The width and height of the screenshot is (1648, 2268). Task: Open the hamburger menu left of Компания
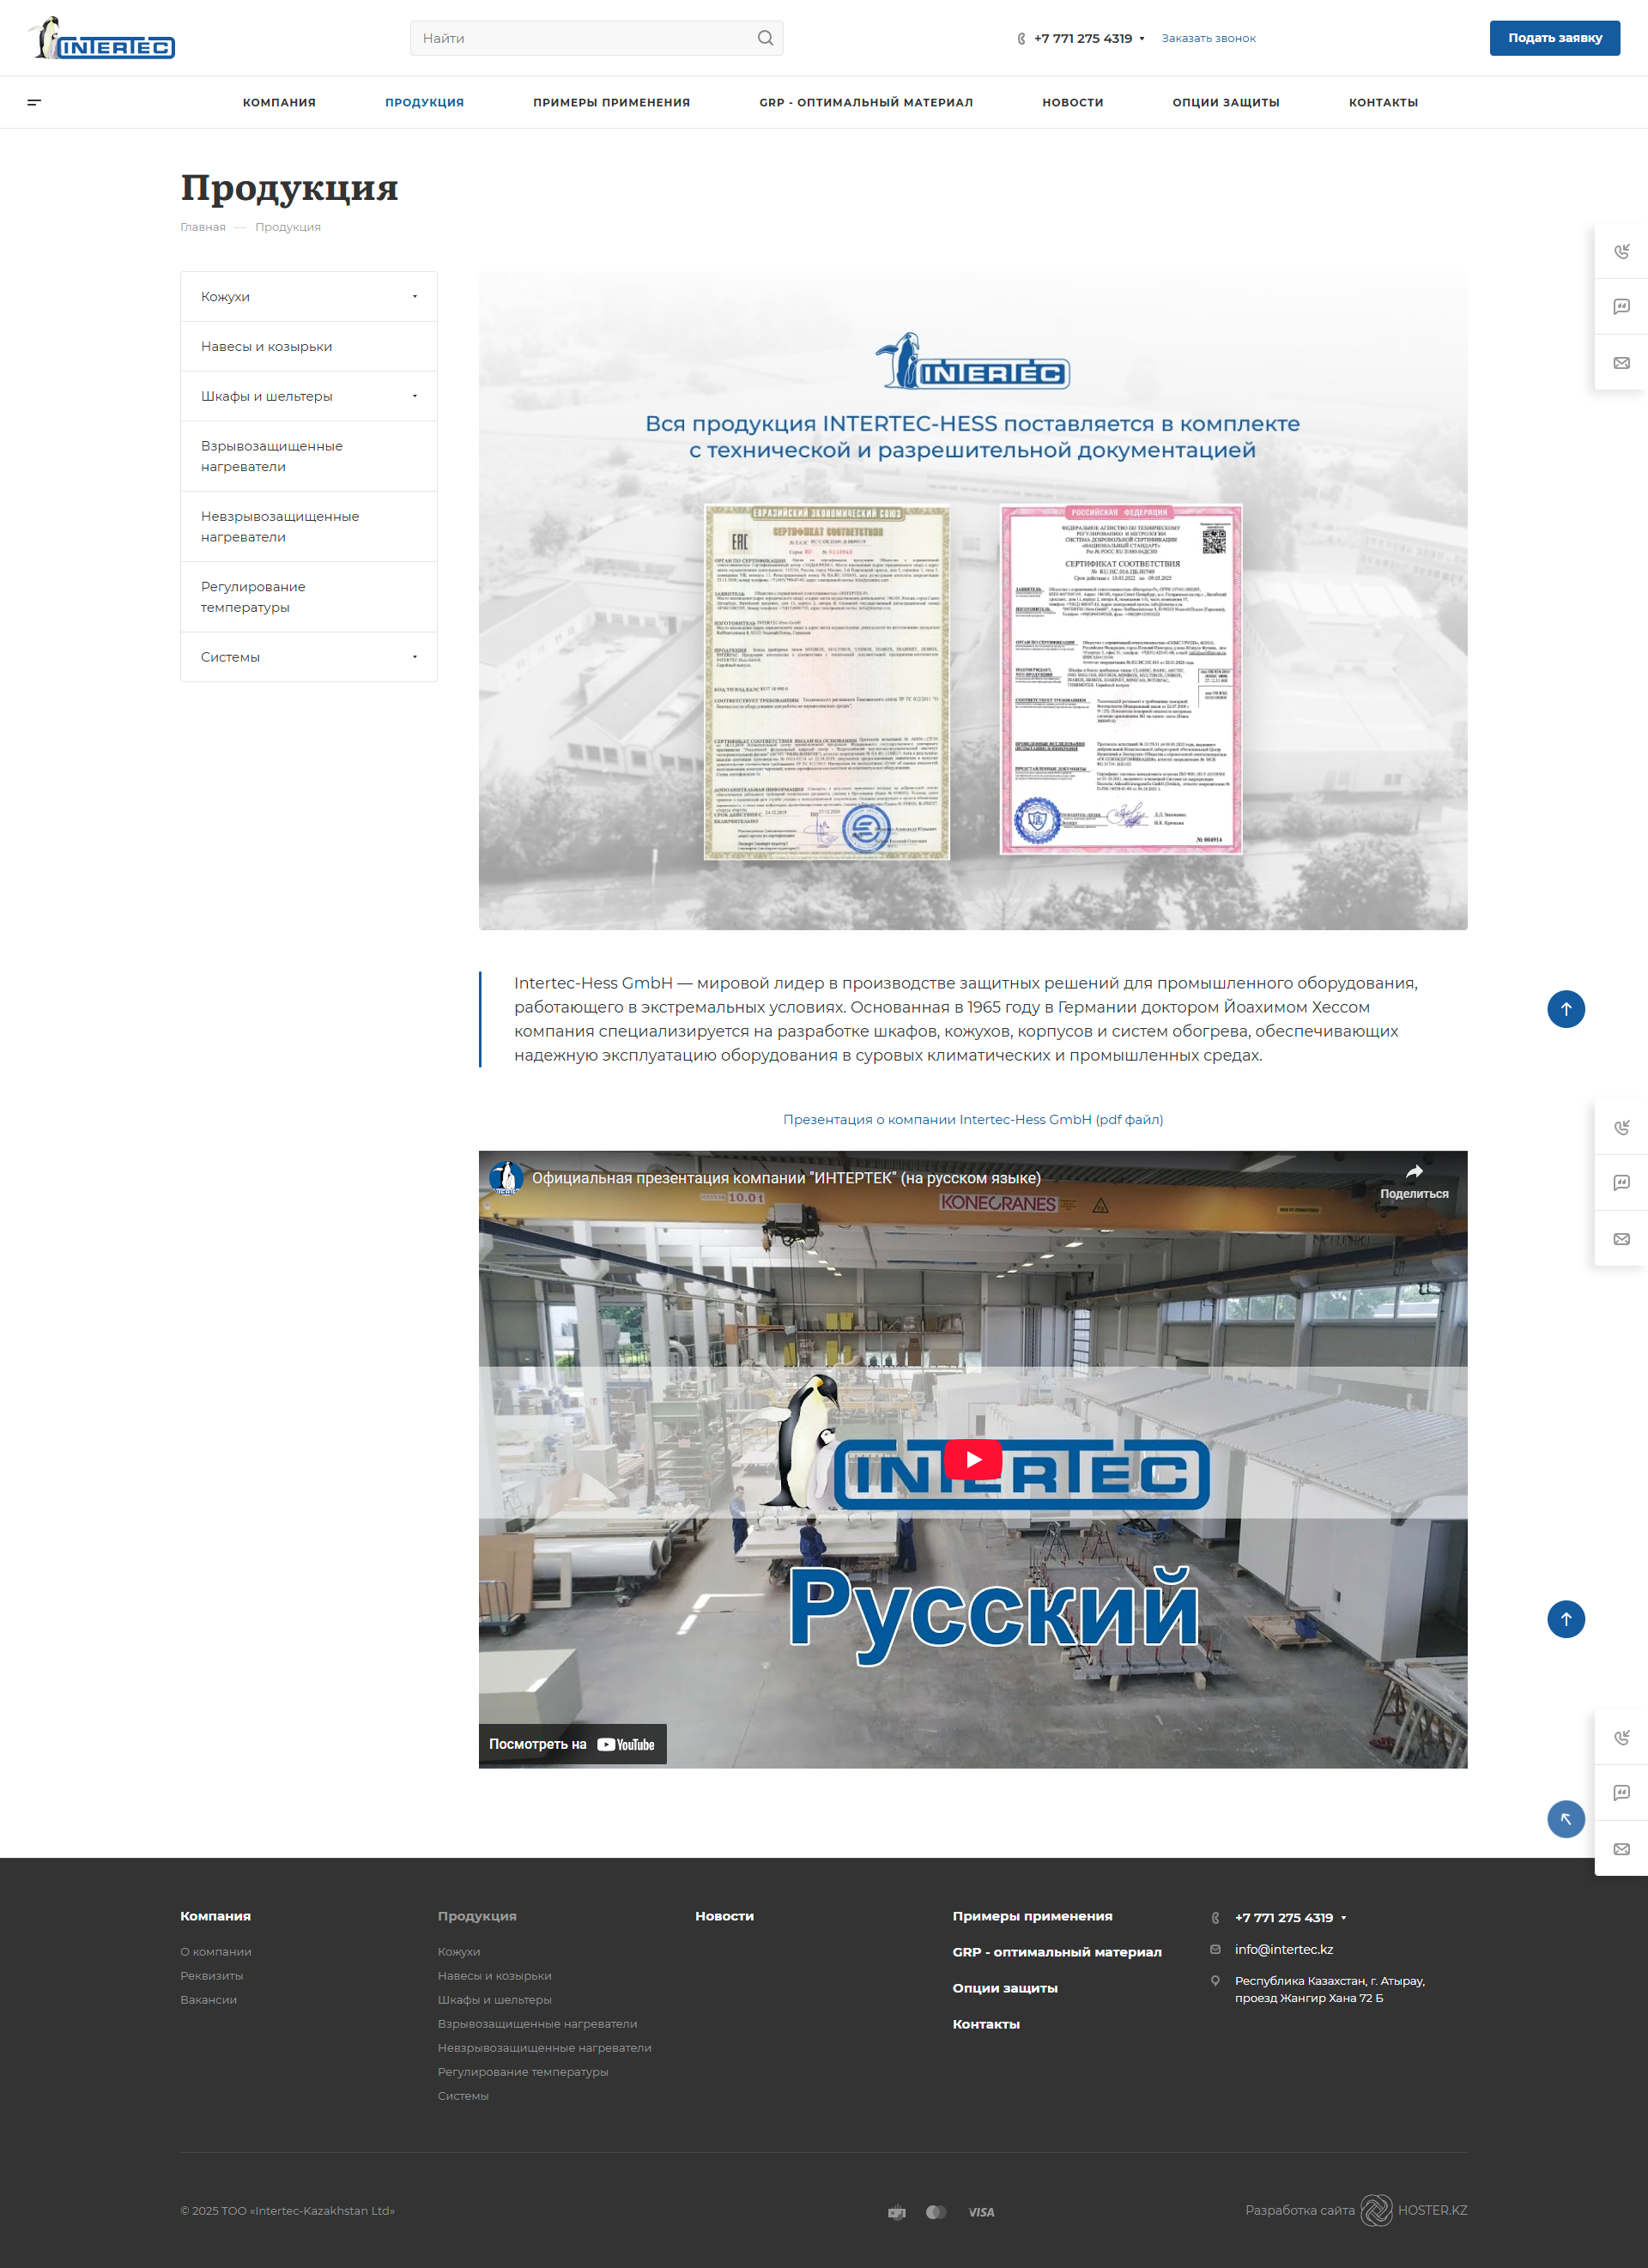(x=34, y=102)
